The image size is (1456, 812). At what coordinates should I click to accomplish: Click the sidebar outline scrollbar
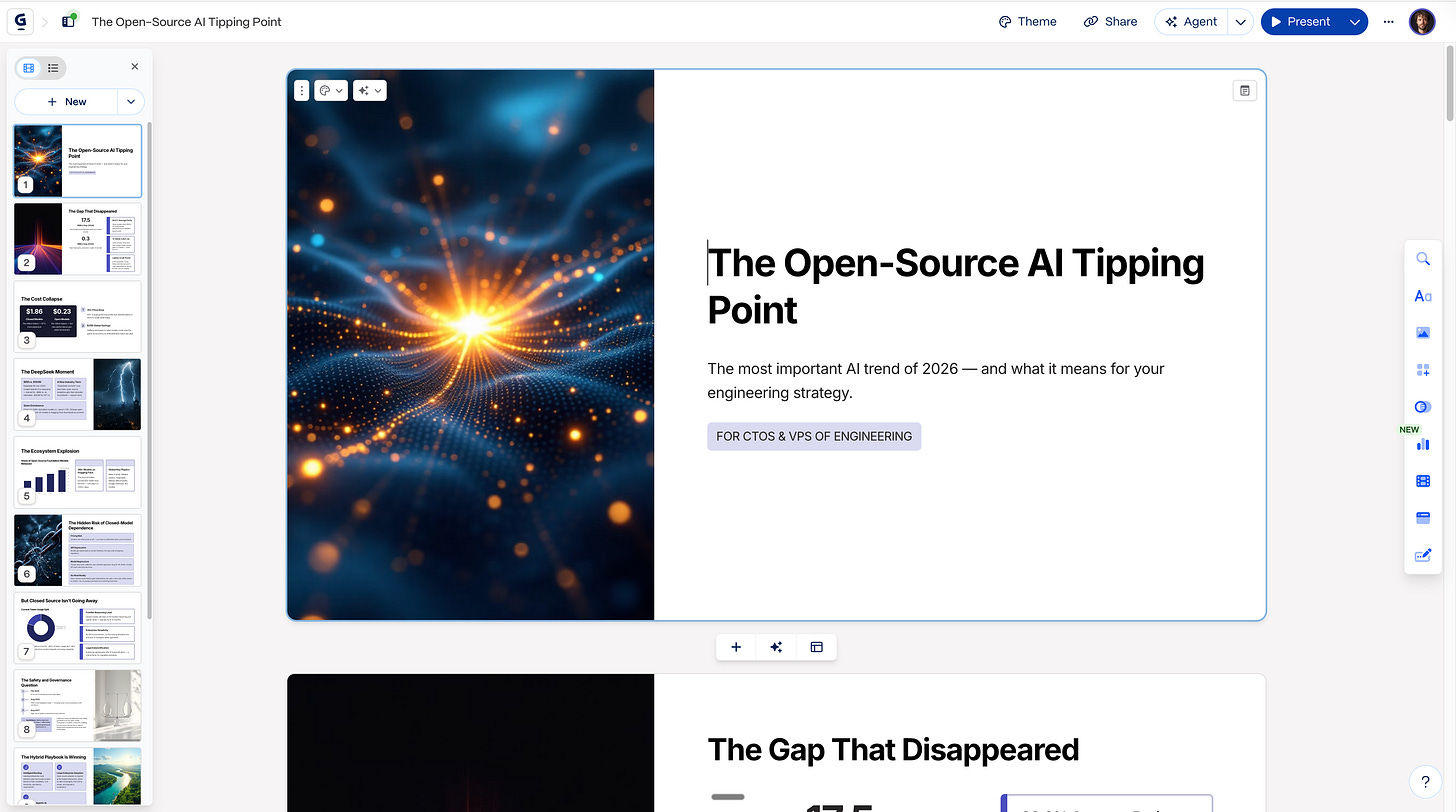click(150, 370)
